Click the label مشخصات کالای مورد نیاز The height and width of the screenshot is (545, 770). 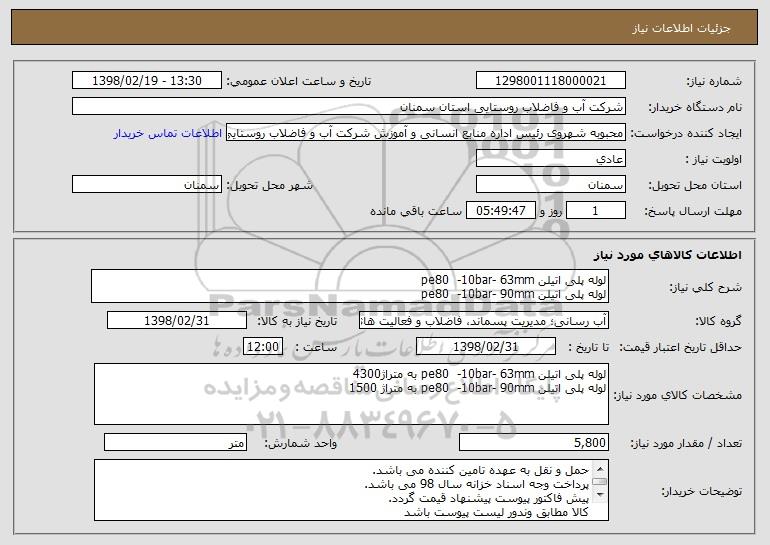[x=680, y=395]
